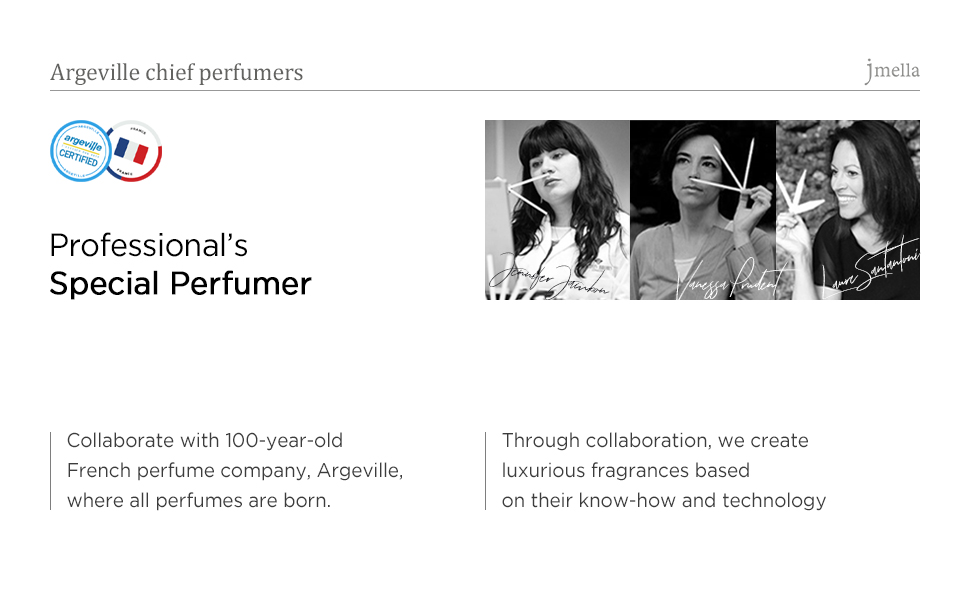970x600 pixels.
Task: Click the bold 'Special Perfumer' text
Action: click(x=180, y=284)
